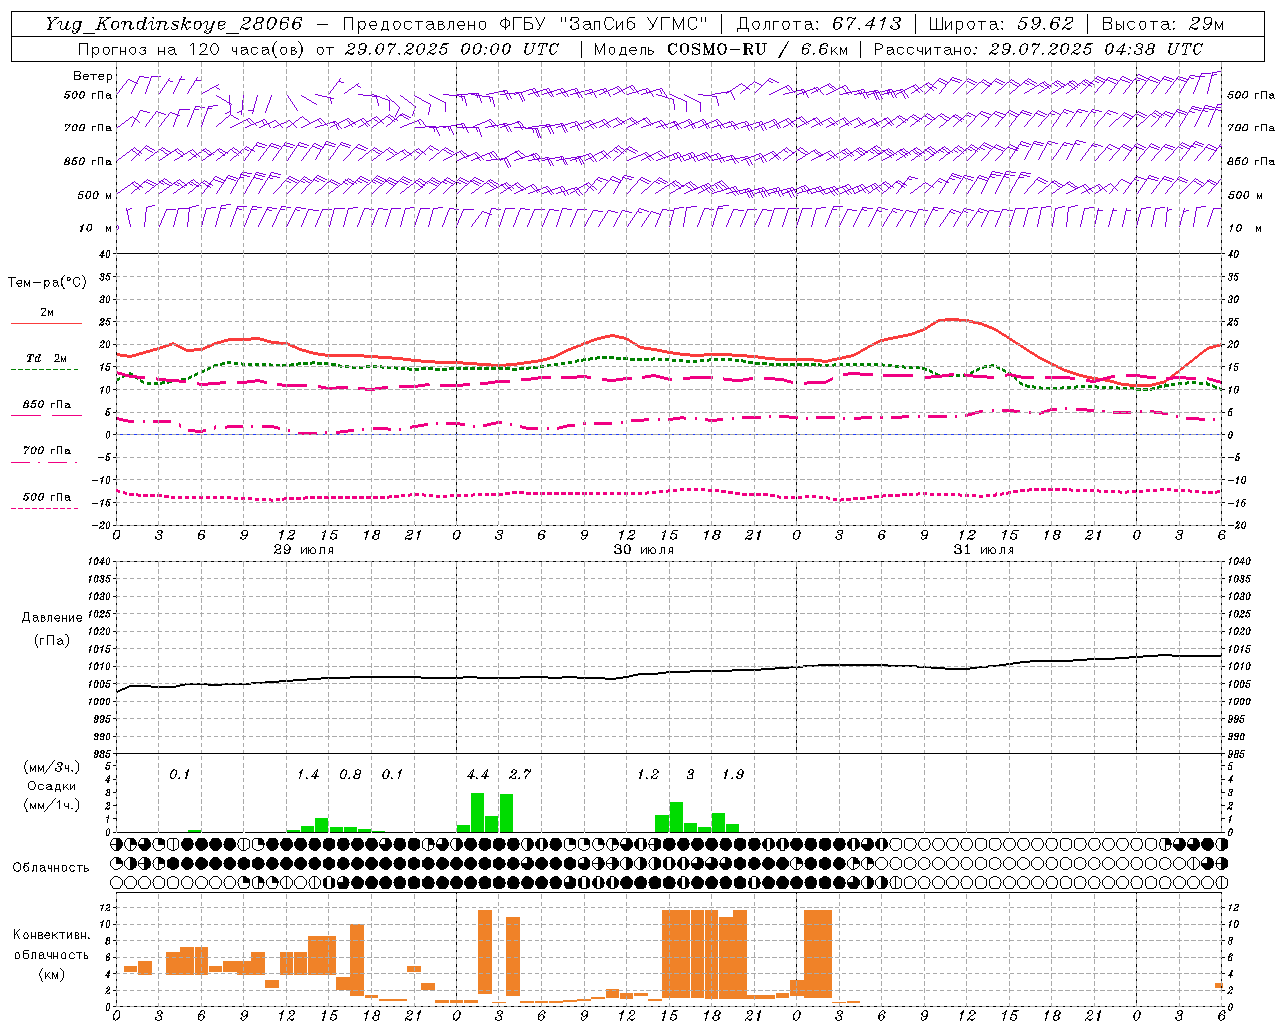Click the 1.2 precipitation total
This screenshot has height=1024, width=1280.
648,775
